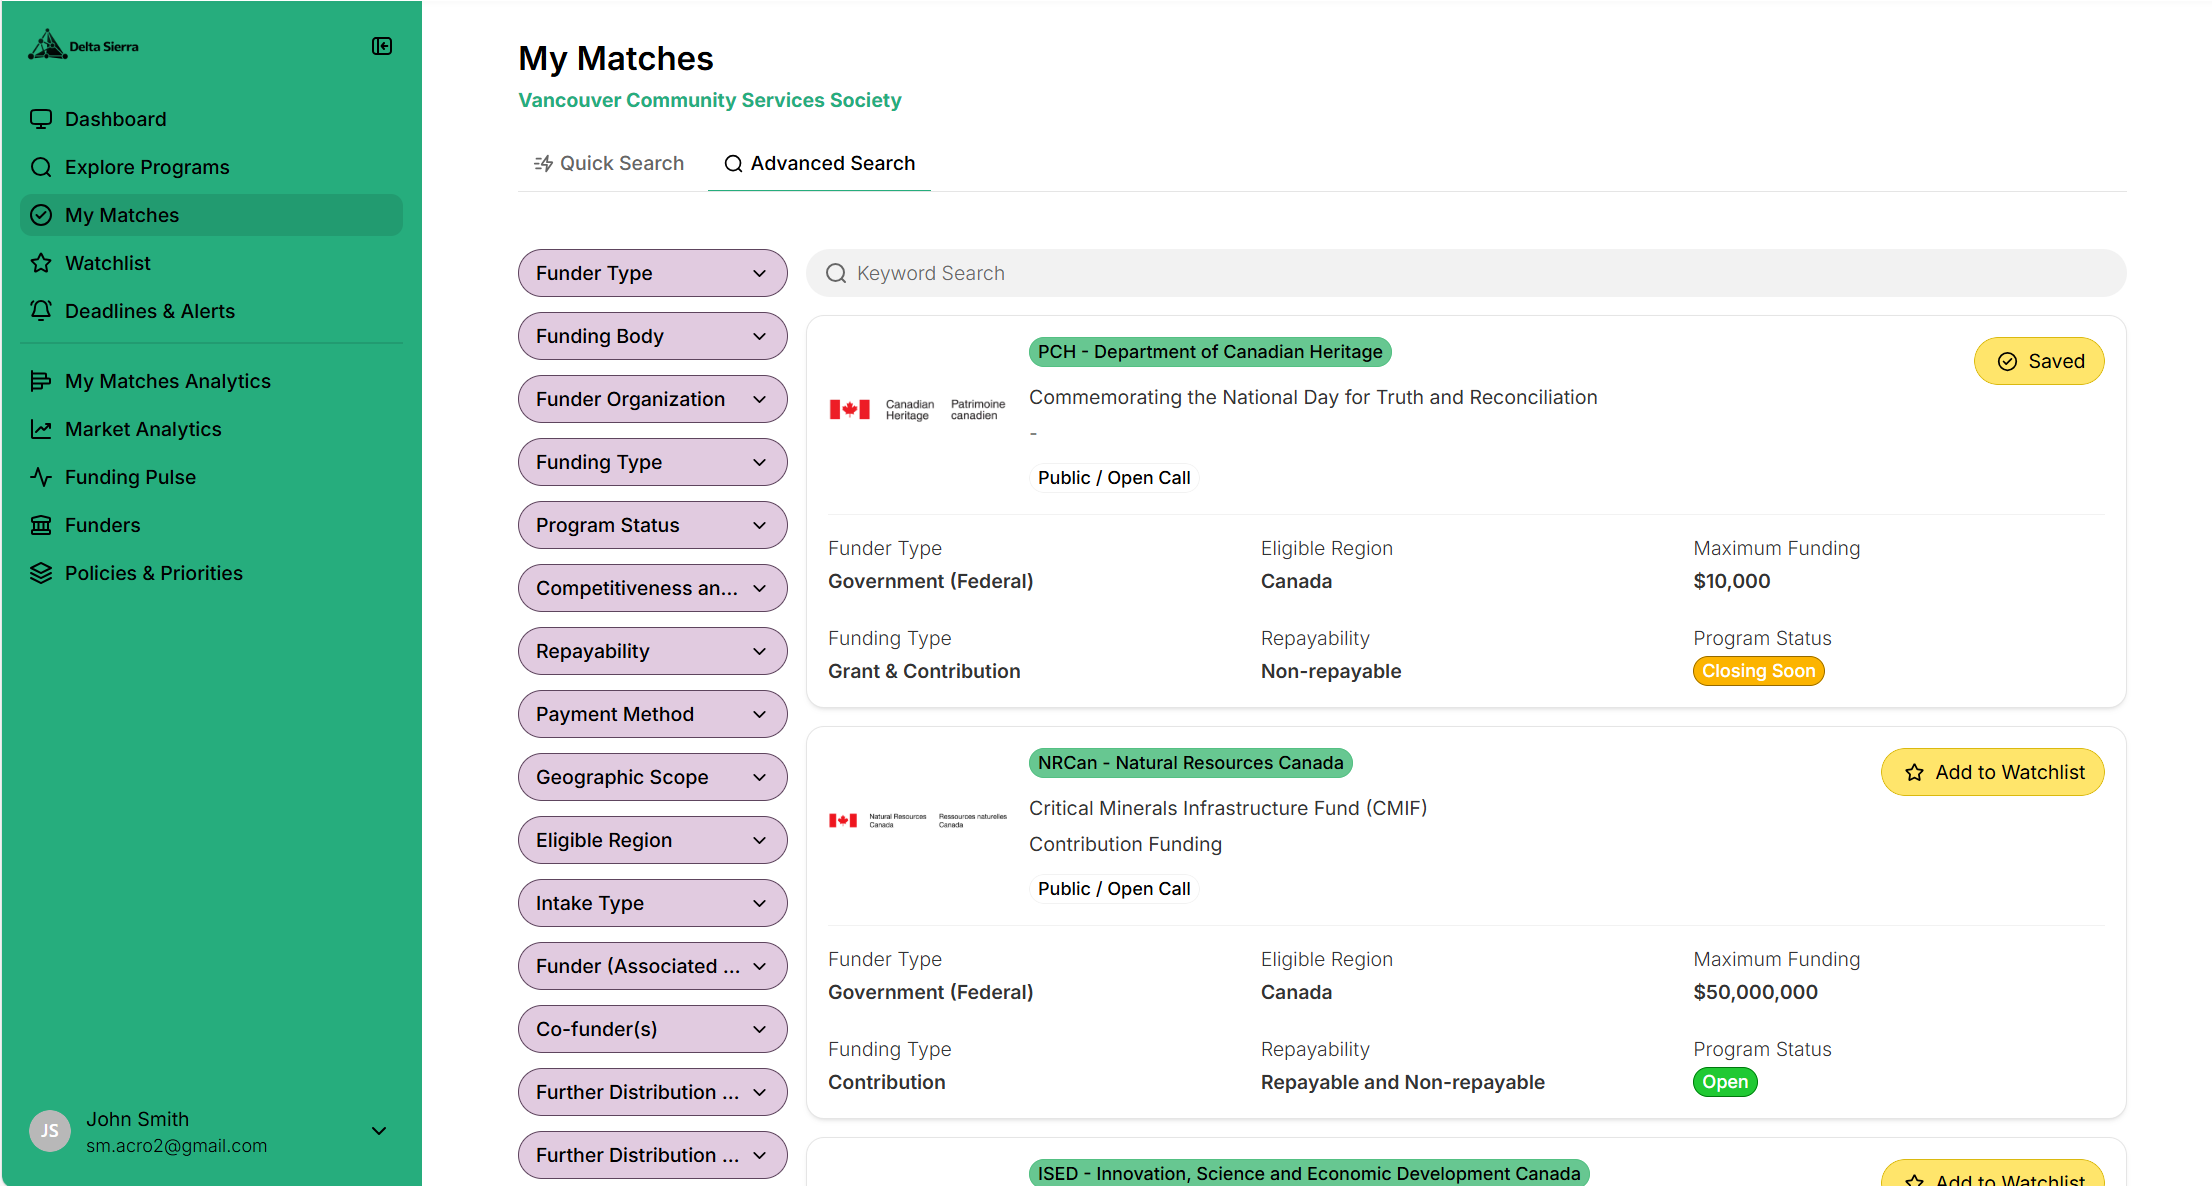This screenshot has height=1186, width=2212.
Task: Click the Keyword Search field
Action: [x=1466, y=273]
